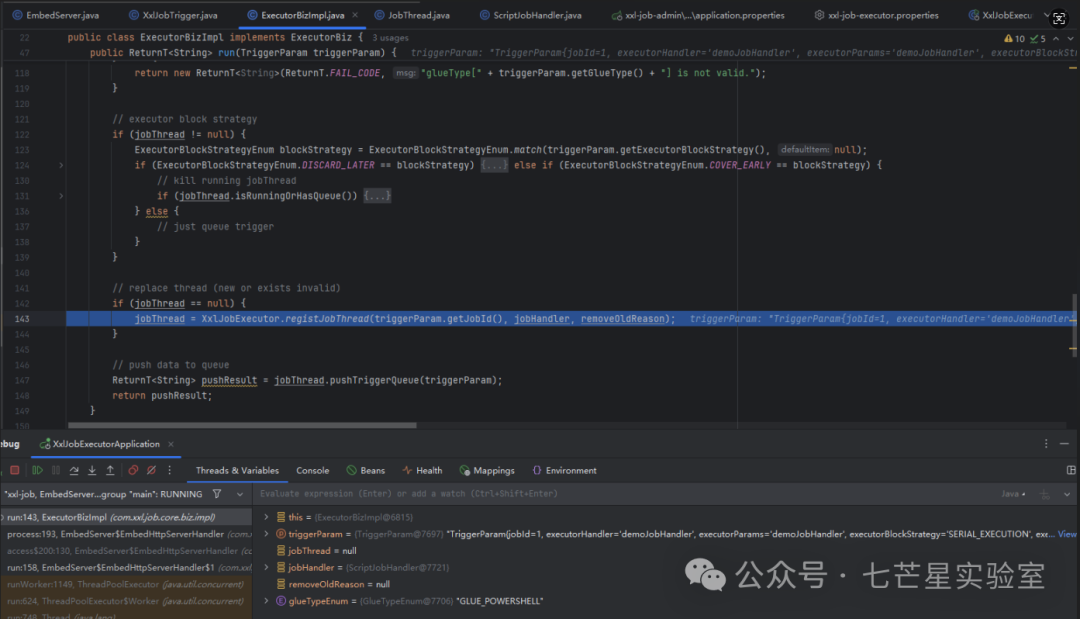Expand the triggerParam variable node
Screen dimensions: 1080x619
[267, 534]
